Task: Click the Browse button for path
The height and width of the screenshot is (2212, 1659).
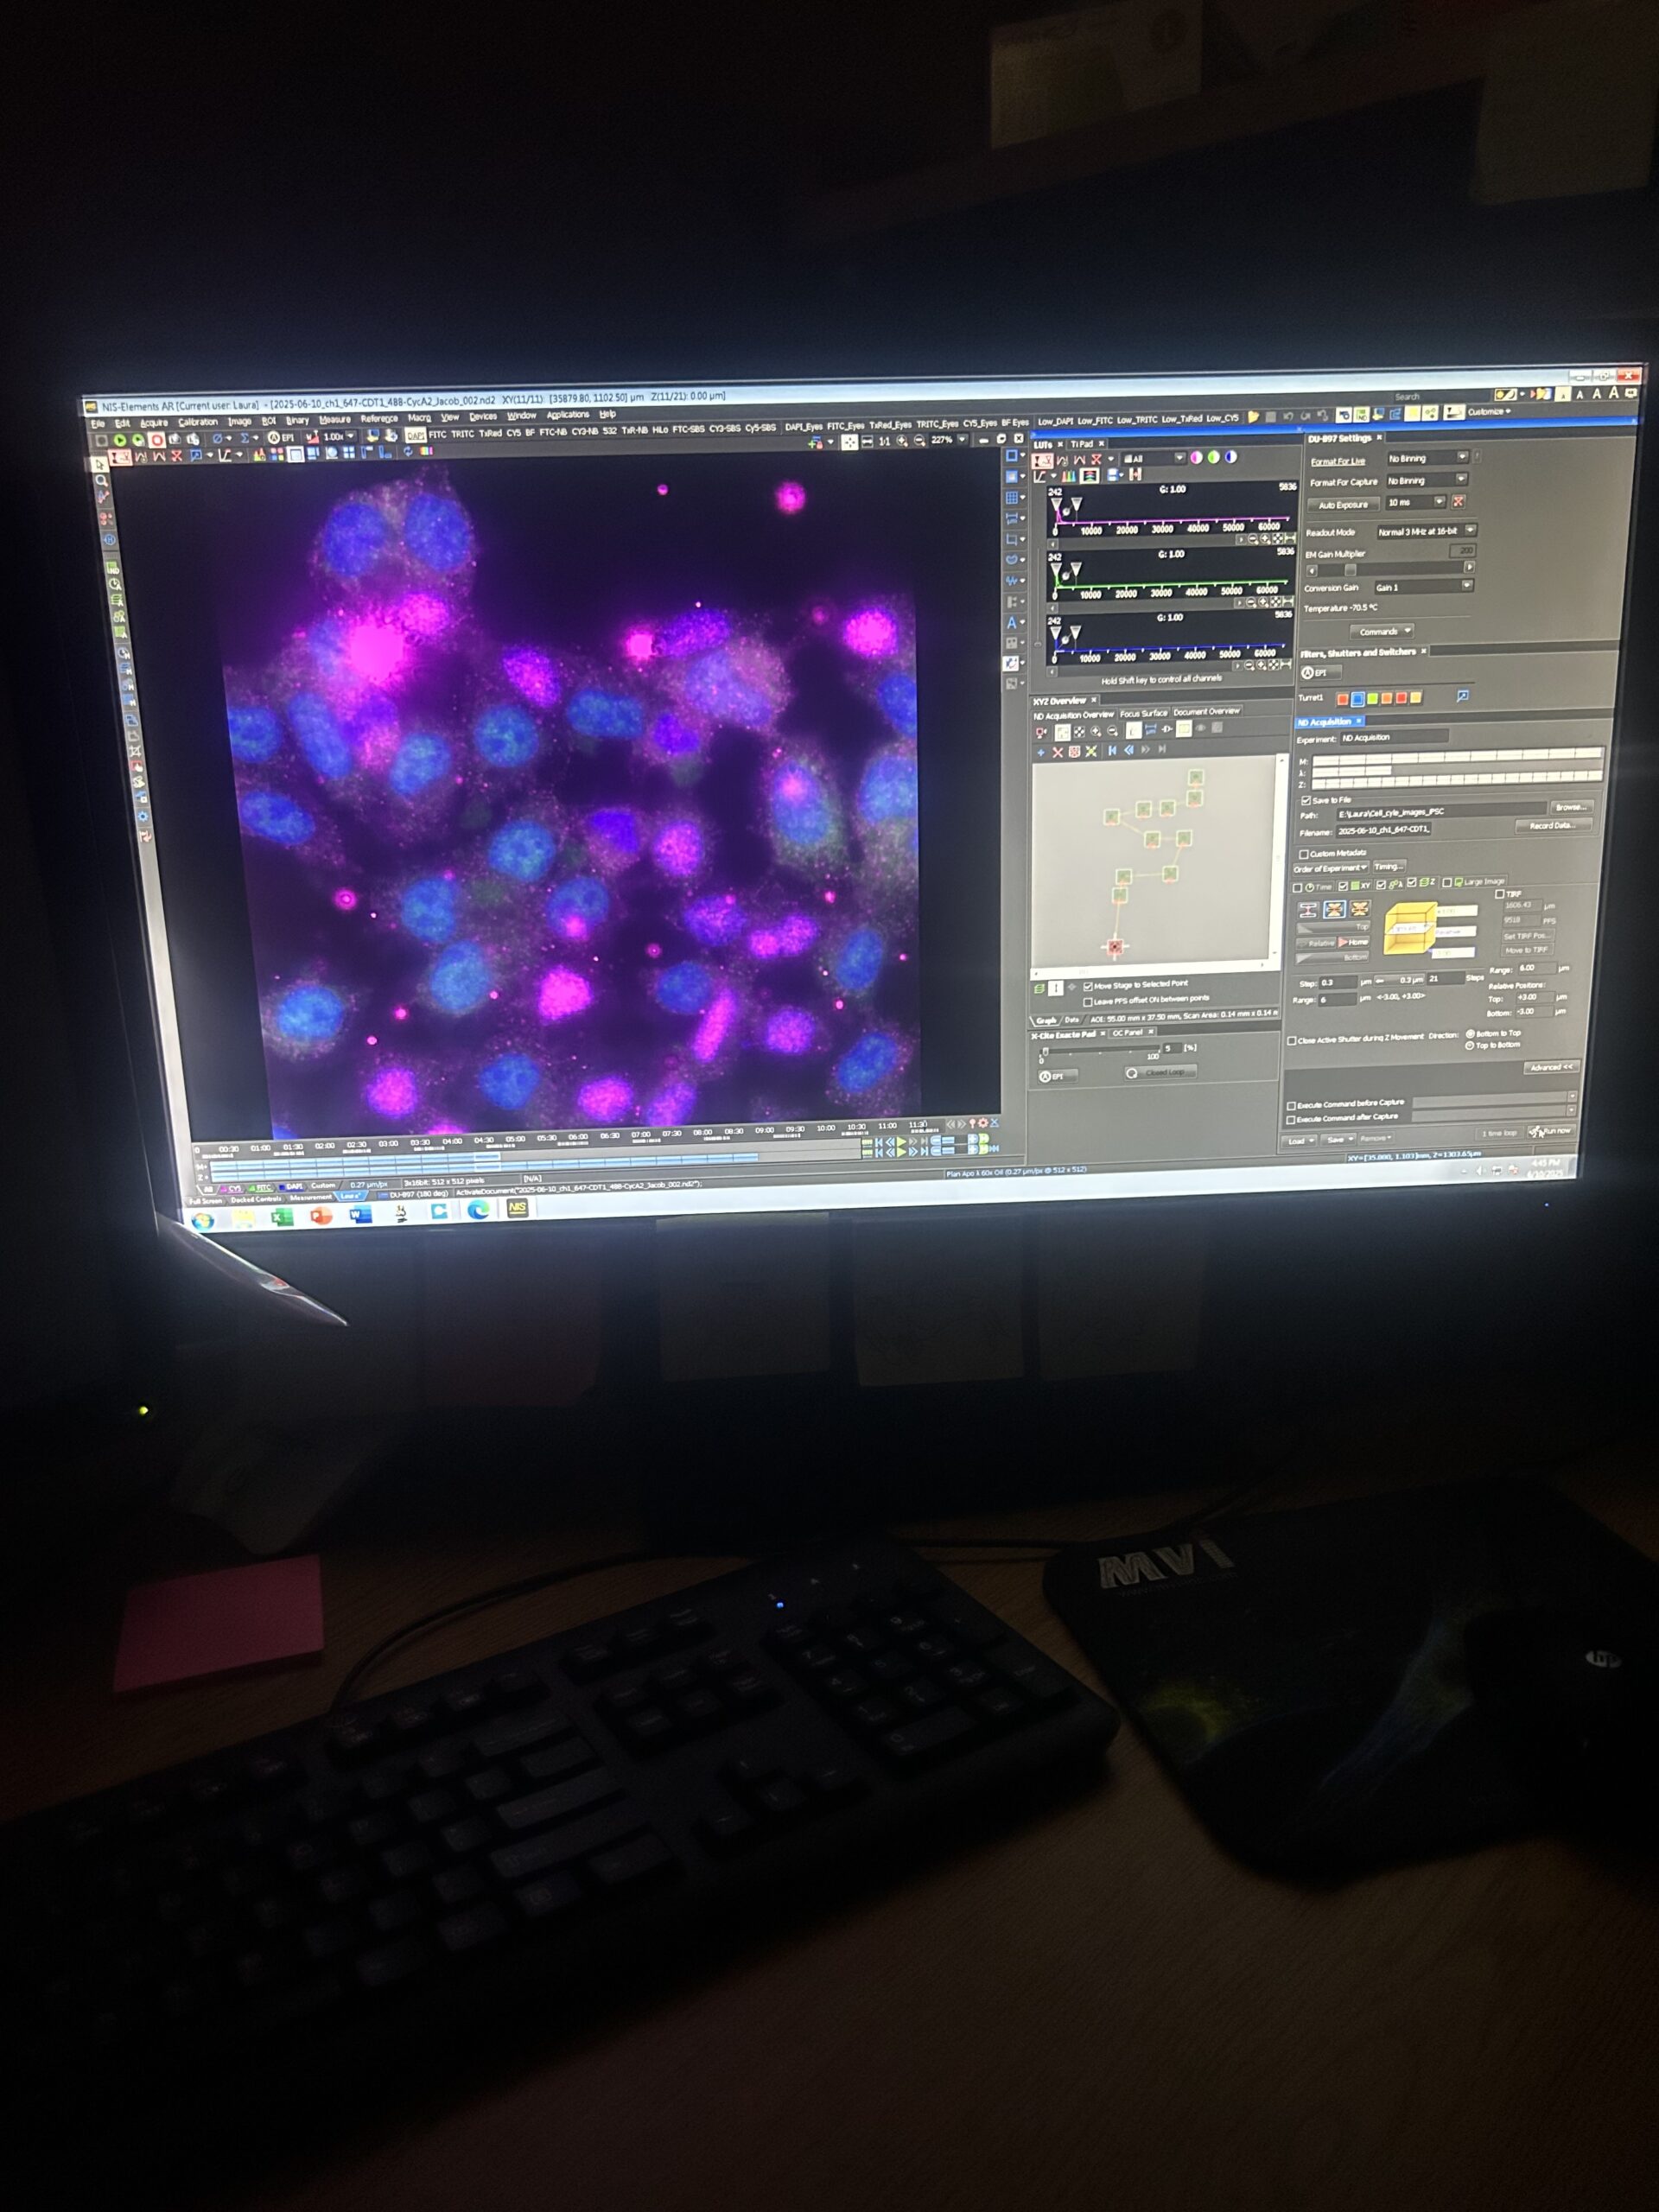Action: coord(1570,808)
